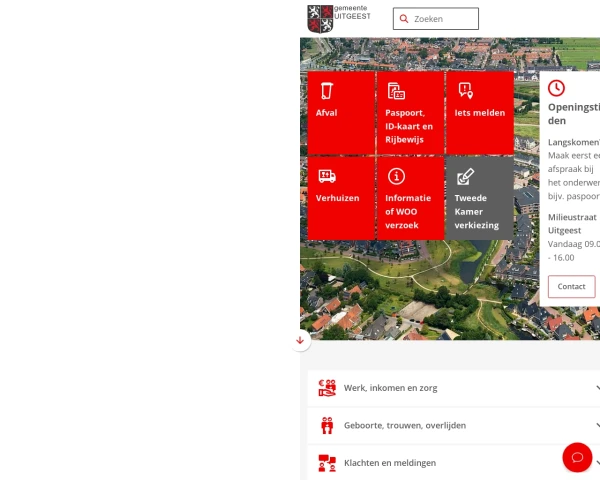
Task: Open the Afval tile with bin icon
Action: coord(341,113)
